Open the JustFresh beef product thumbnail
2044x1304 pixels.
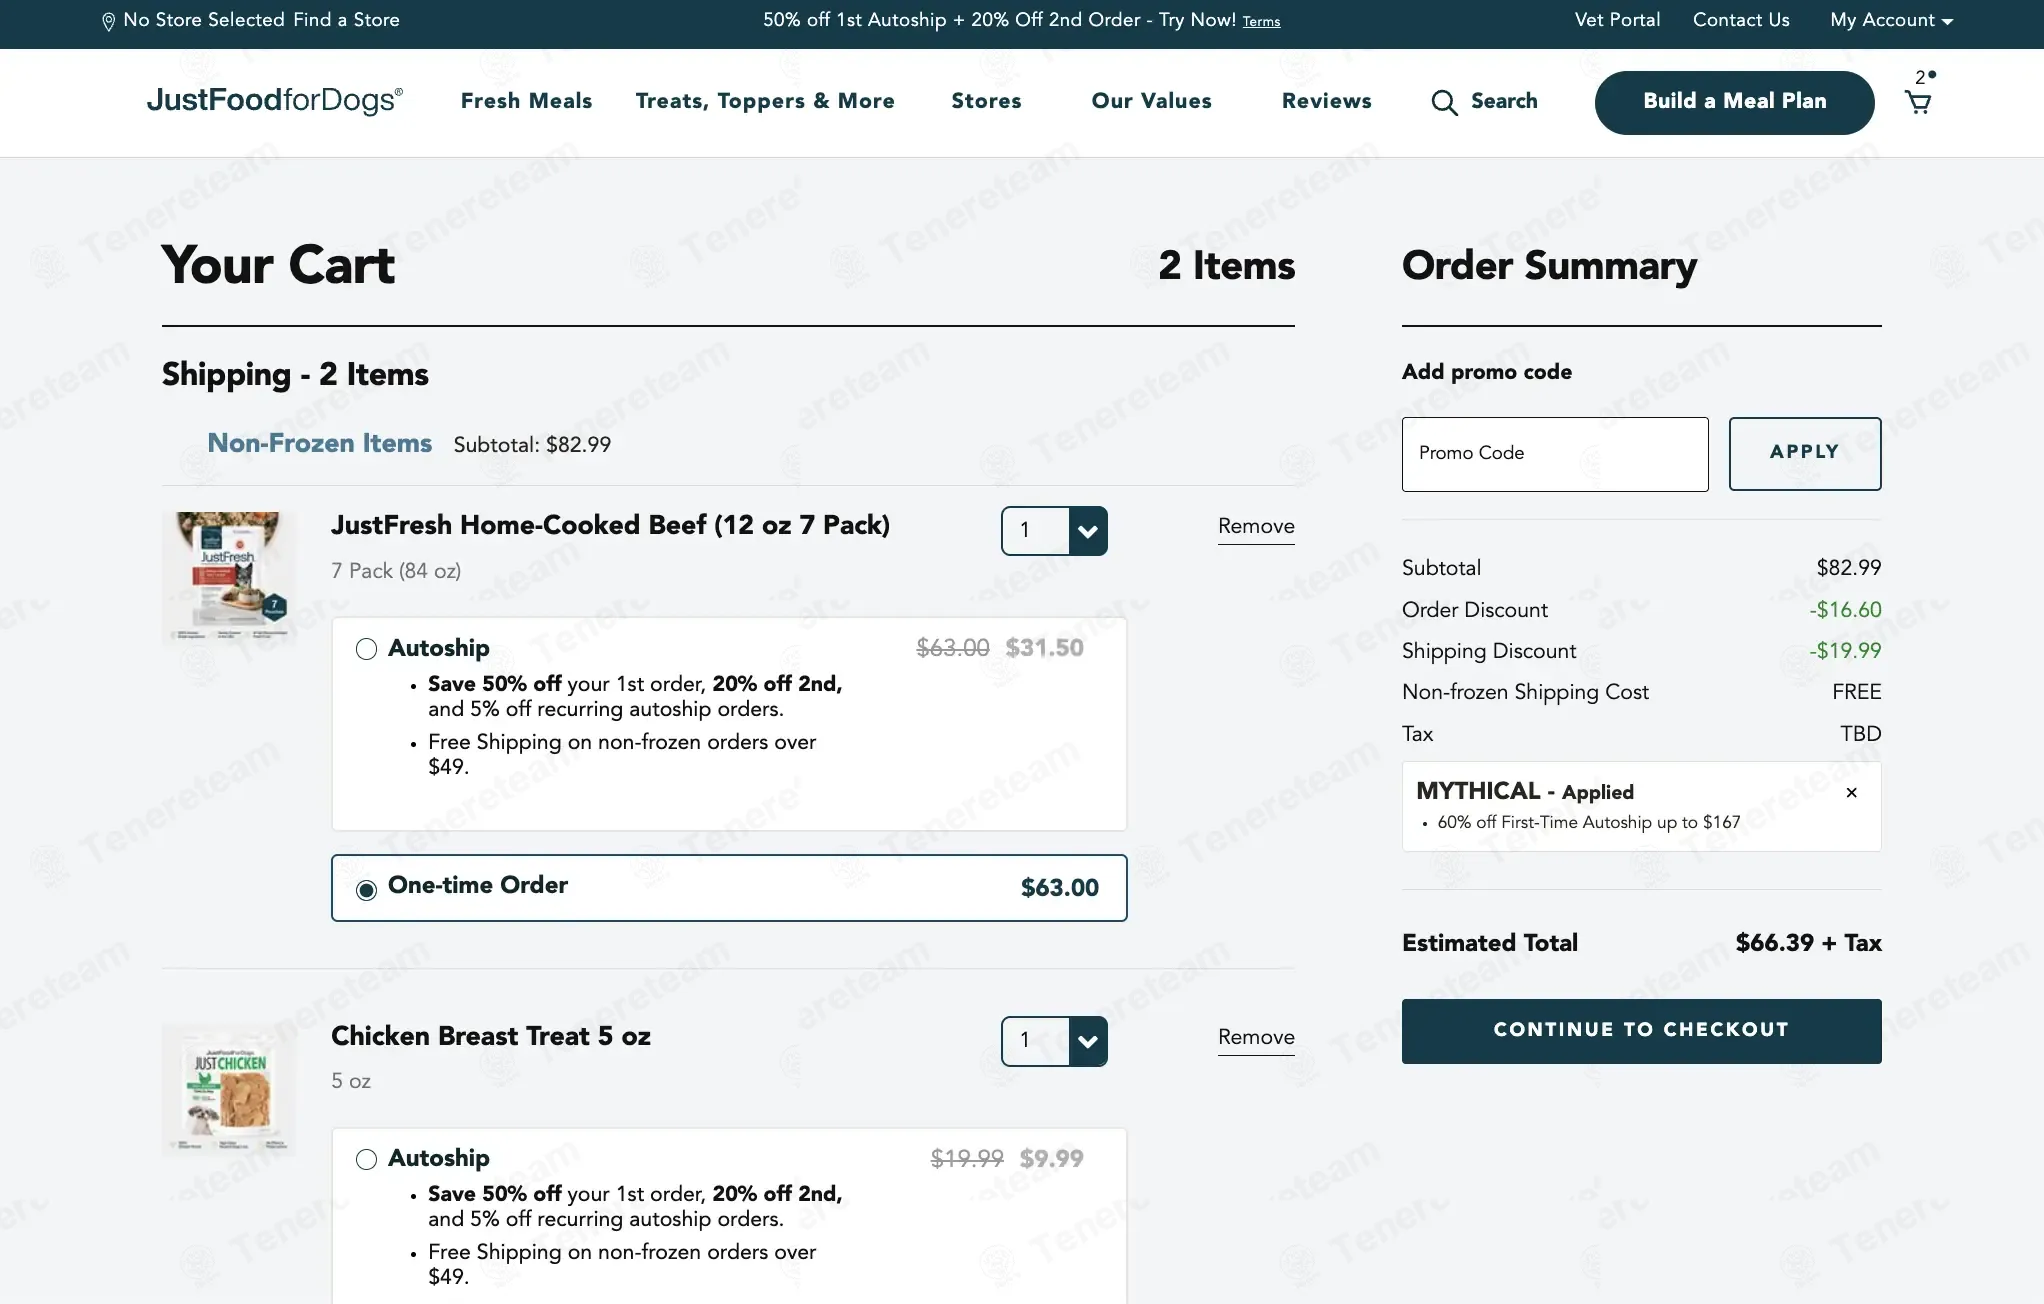click(230, 576)
